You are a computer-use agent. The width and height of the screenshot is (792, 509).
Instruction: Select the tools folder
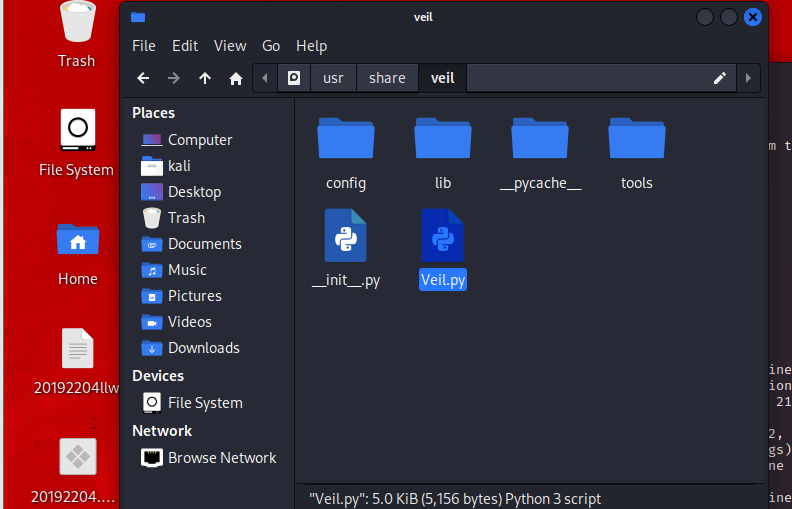637,154
